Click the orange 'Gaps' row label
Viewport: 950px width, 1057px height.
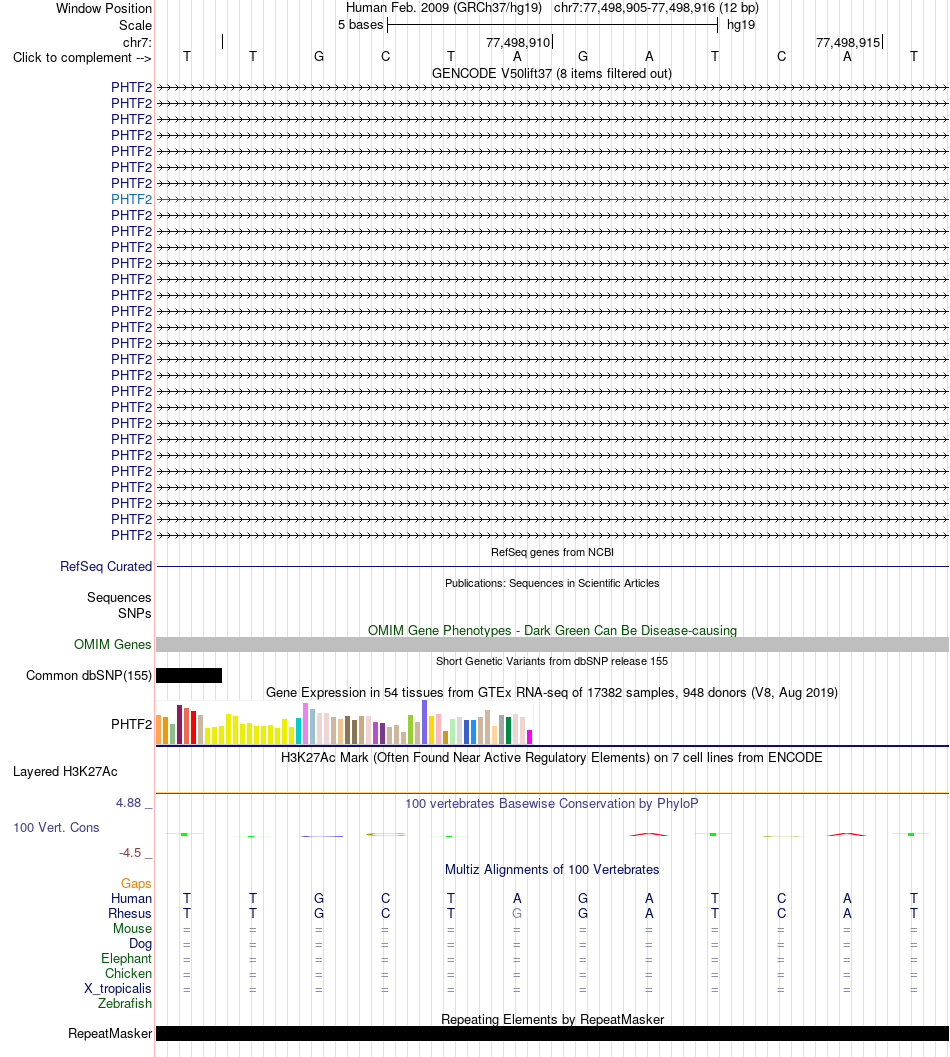136,884
